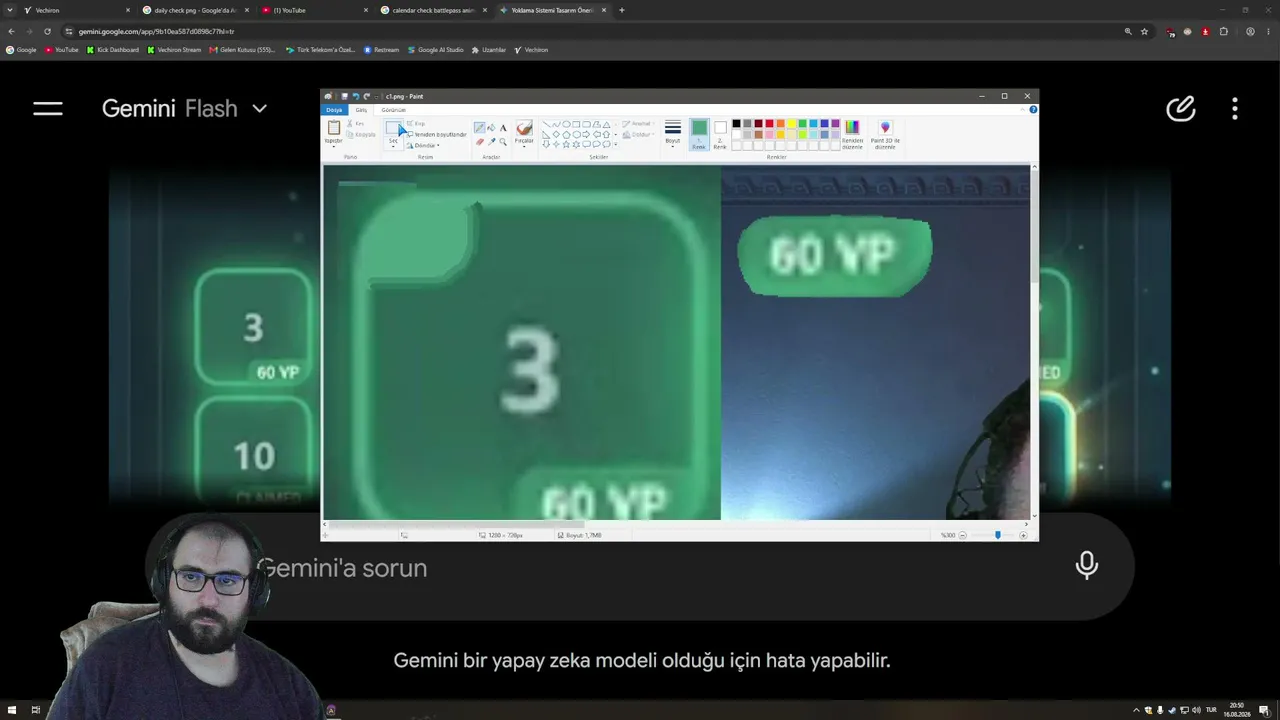The image size is (1280, 720).
Task: Show hidden system tray icons
Action: 1135,710
